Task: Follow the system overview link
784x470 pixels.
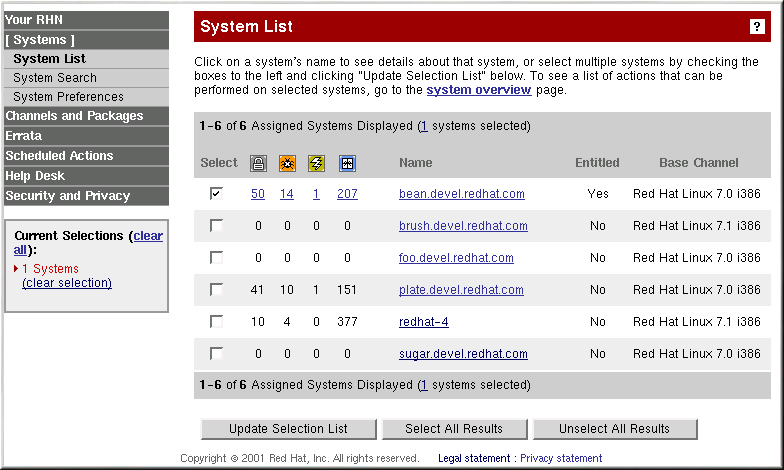Action: point(478,90)
